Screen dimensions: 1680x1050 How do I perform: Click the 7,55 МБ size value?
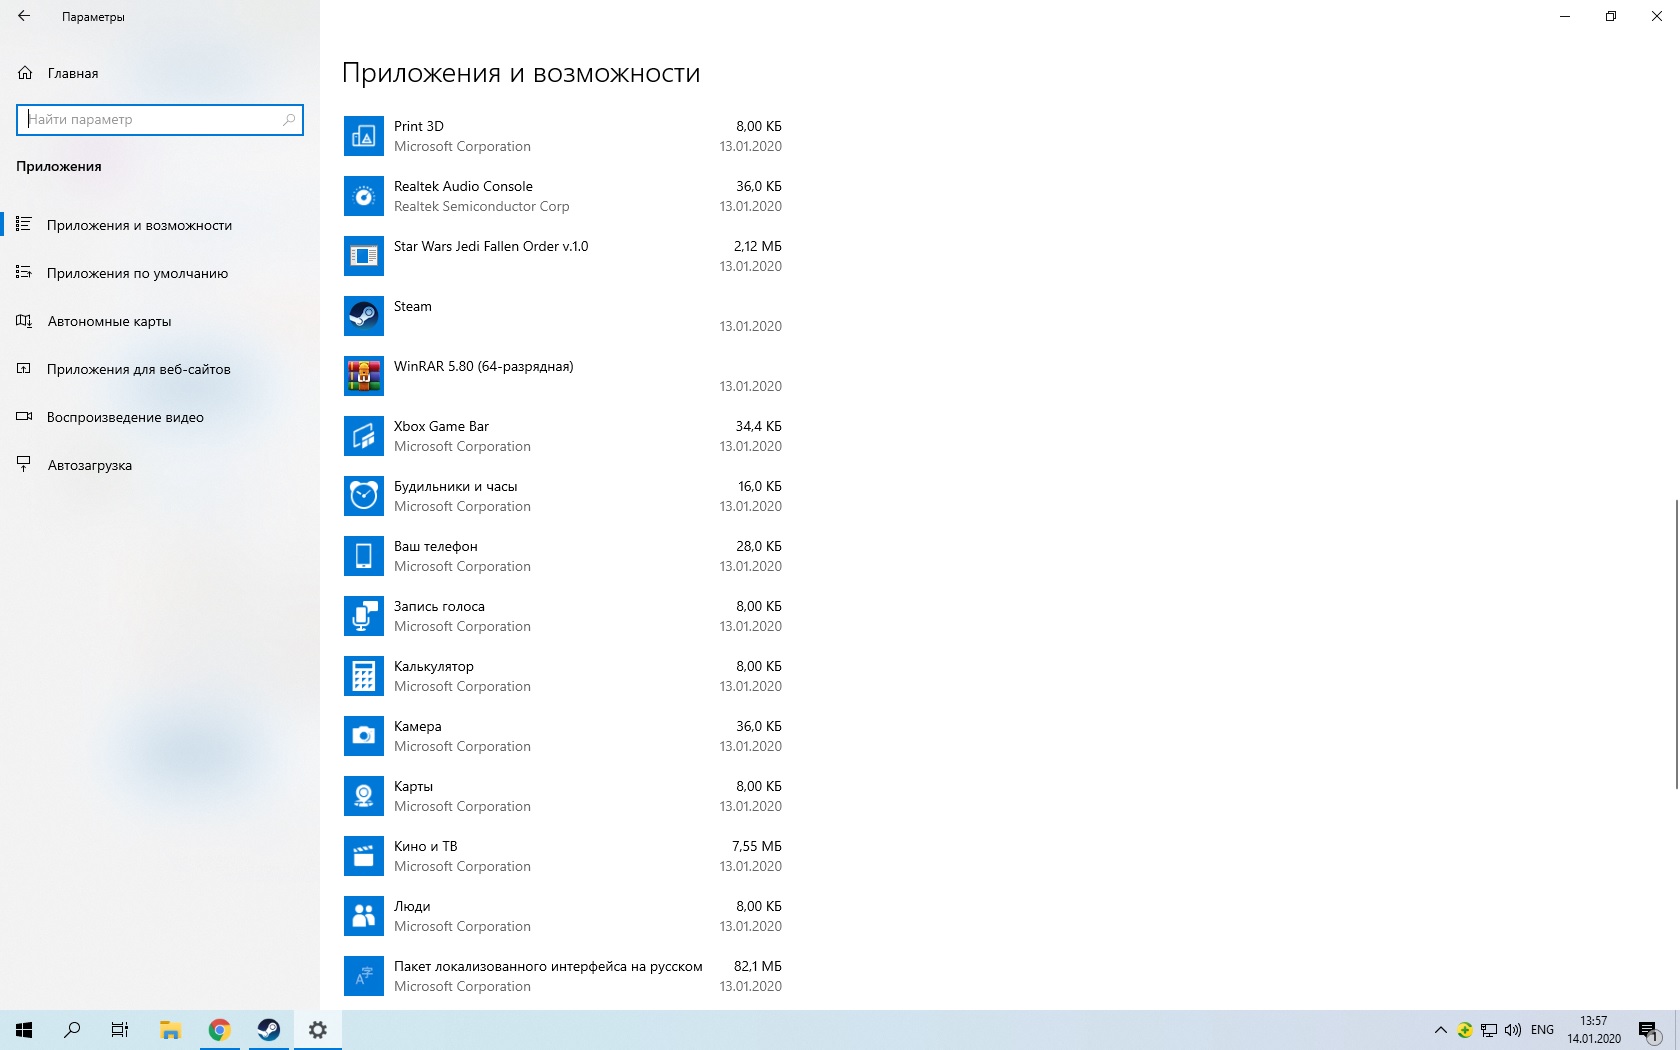pos(757,846)
